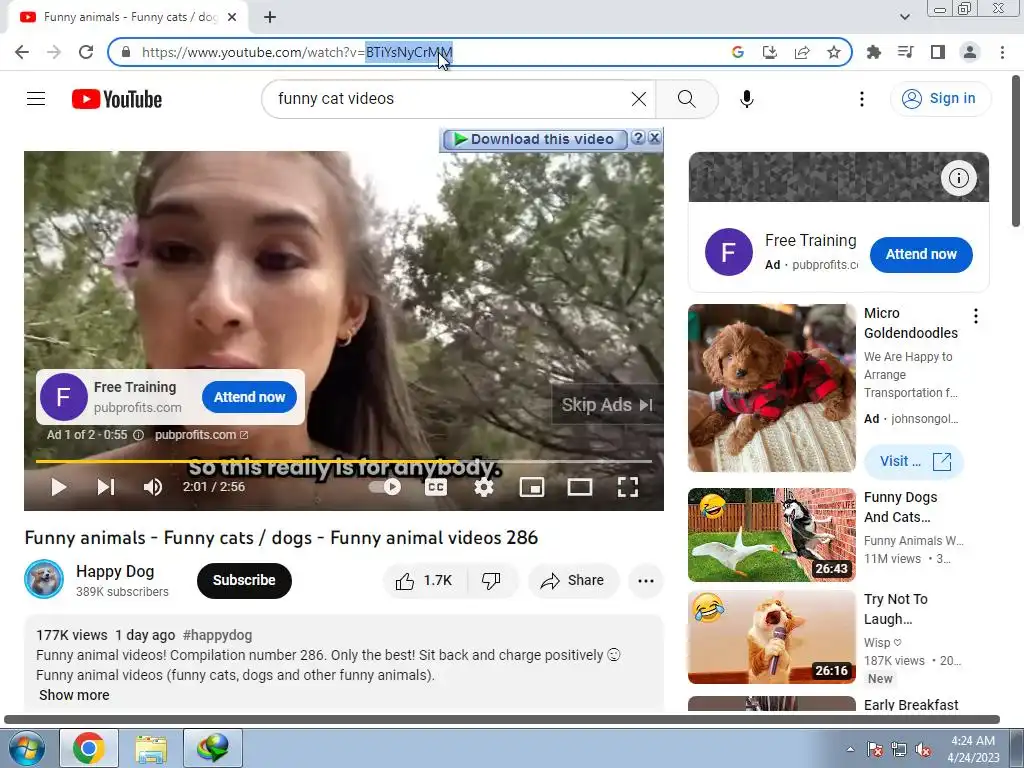Open the player settings gear
Image resolution: width=1024 pixels, height=768 pixels.
click(484, 487)
